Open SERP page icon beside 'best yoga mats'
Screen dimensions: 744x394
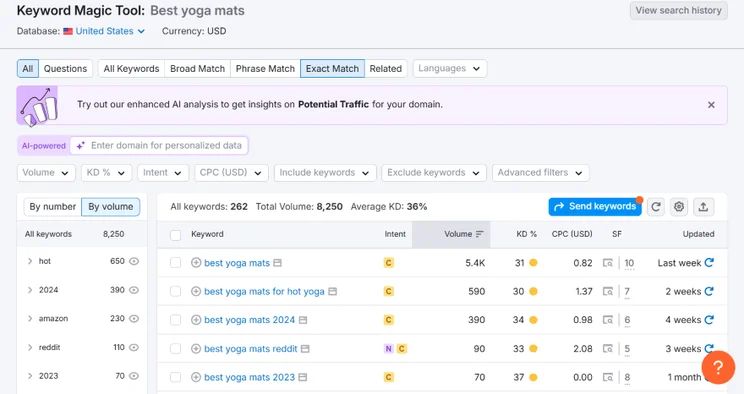coord(278,263)
